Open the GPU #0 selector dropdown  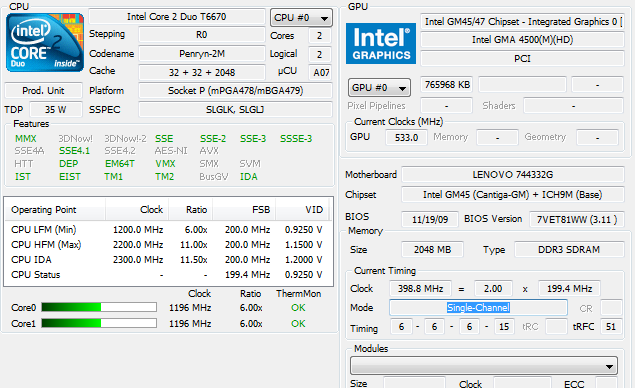[379, 87]
